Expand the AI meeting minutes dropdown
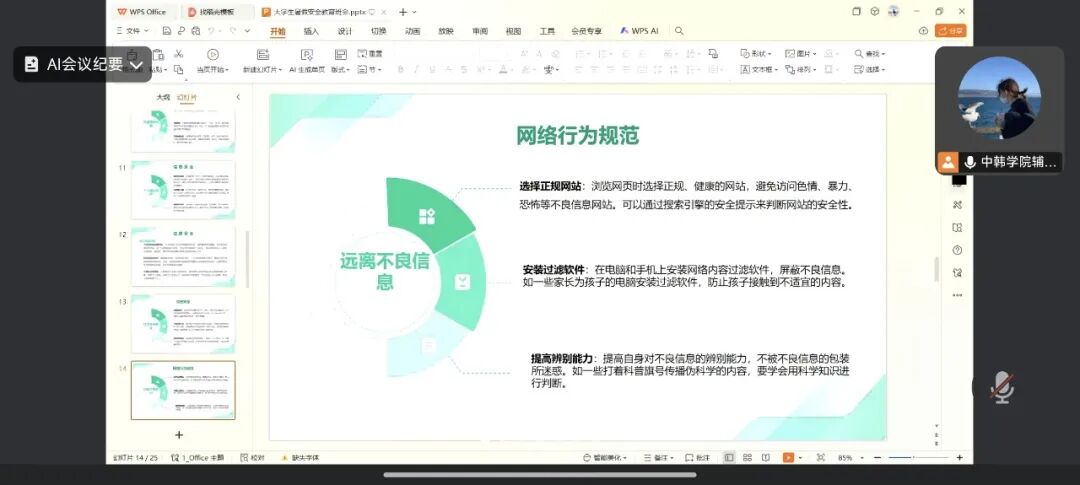Viewport: 1080px width, 485px height. [137, 64]
